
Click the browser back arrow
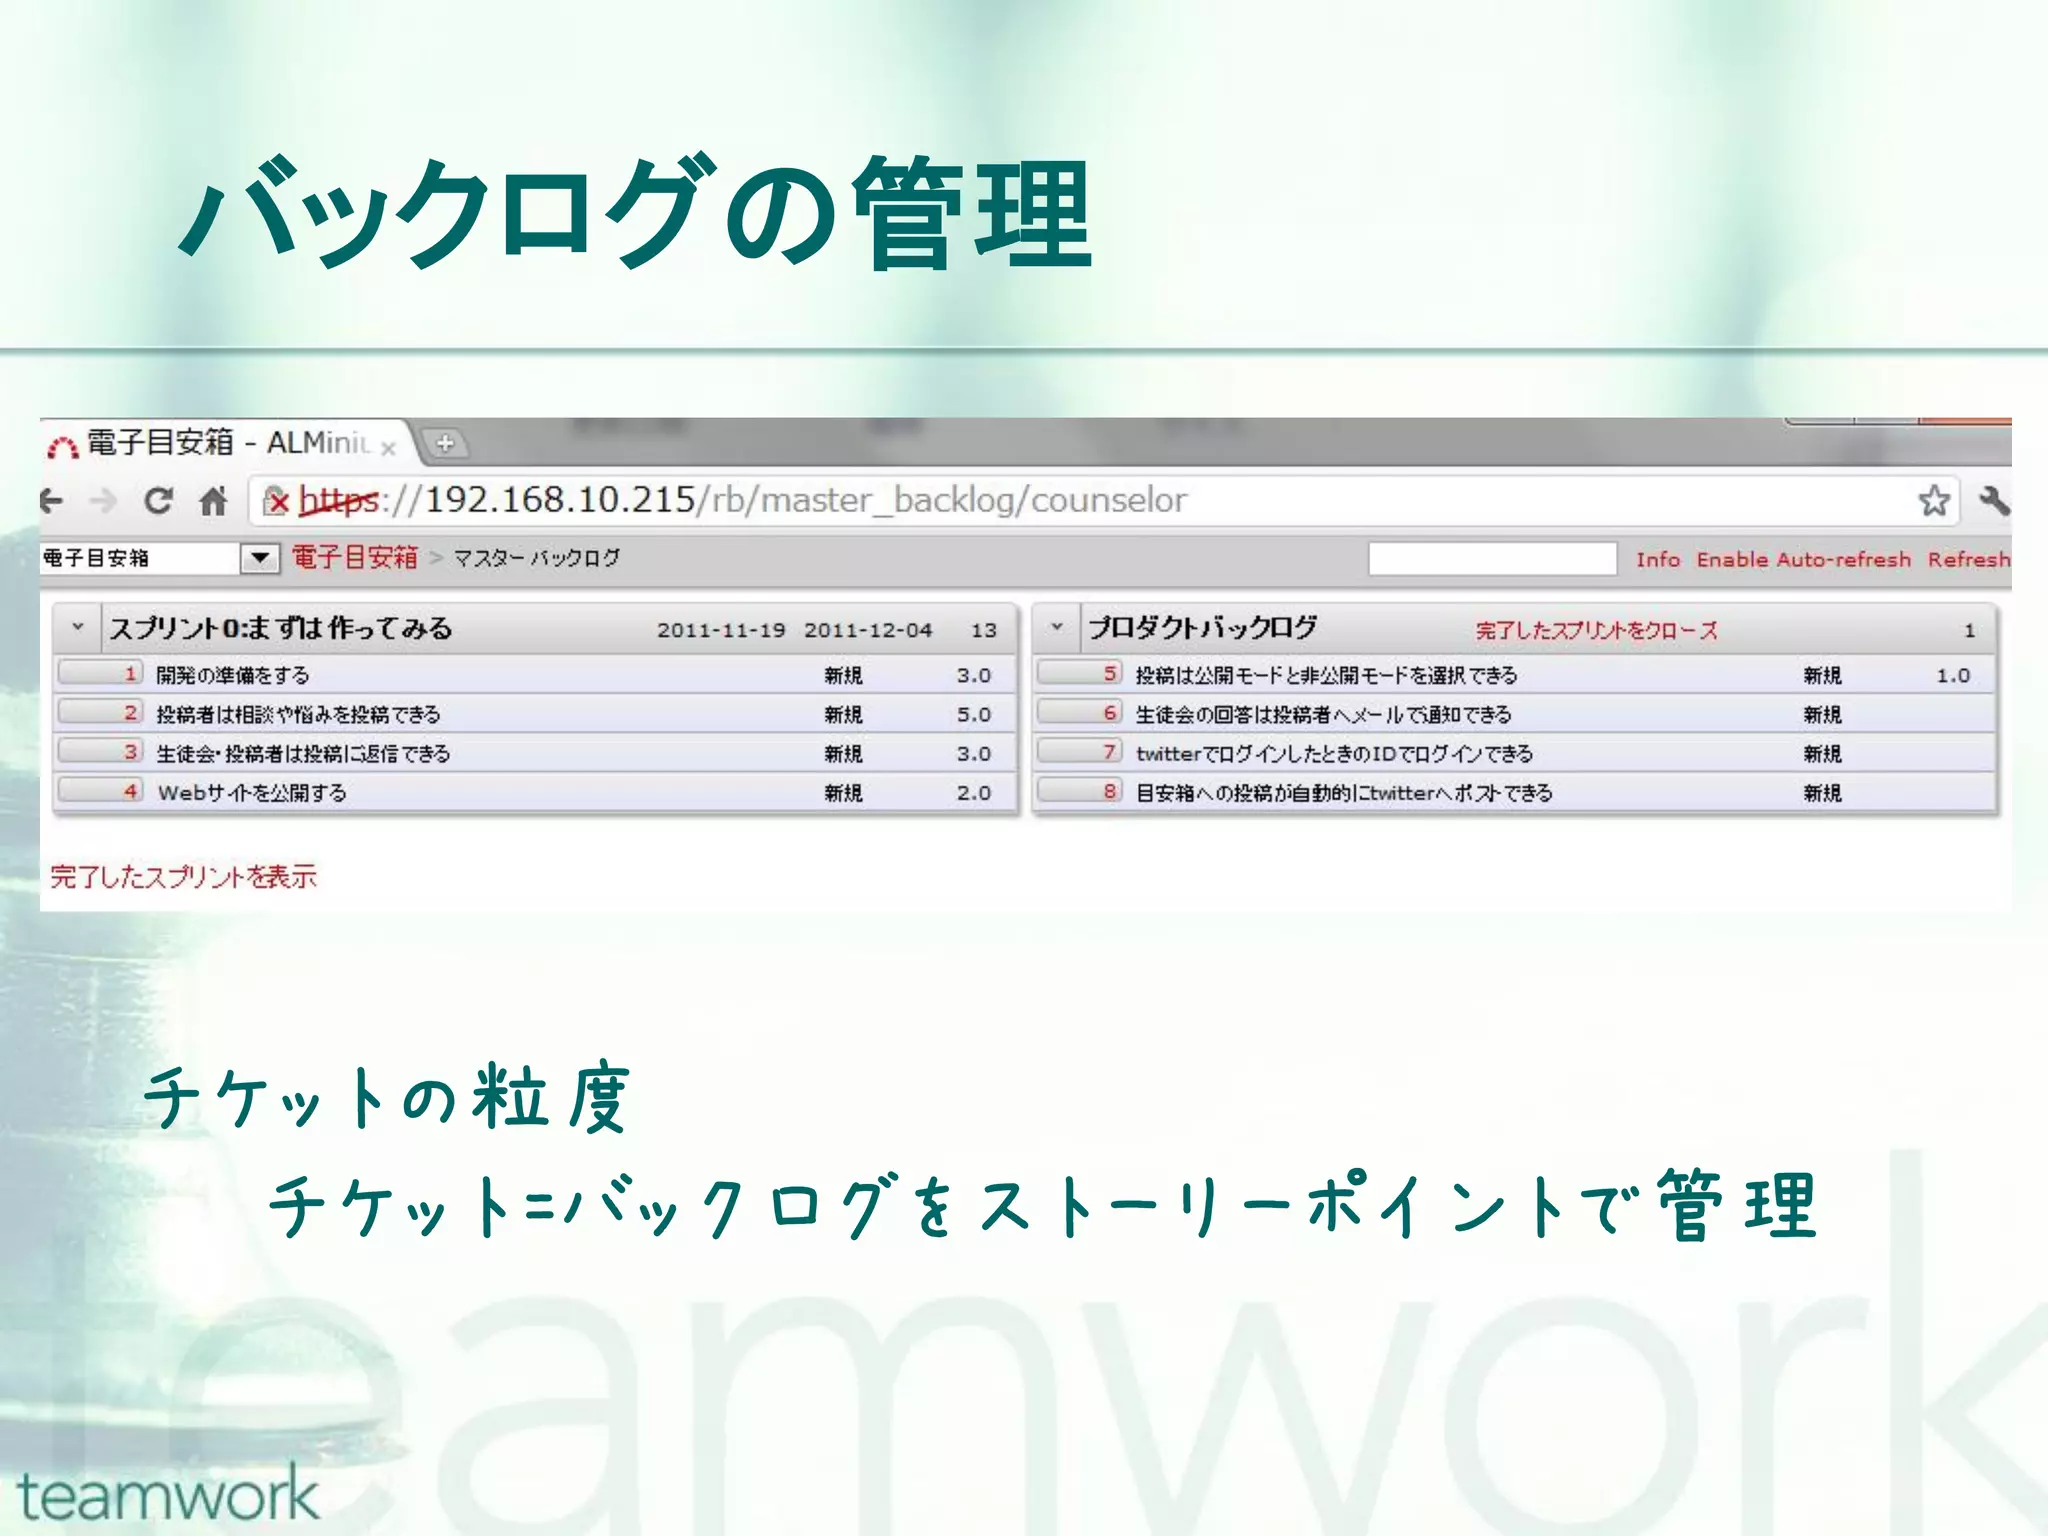[x=52, y=500]
